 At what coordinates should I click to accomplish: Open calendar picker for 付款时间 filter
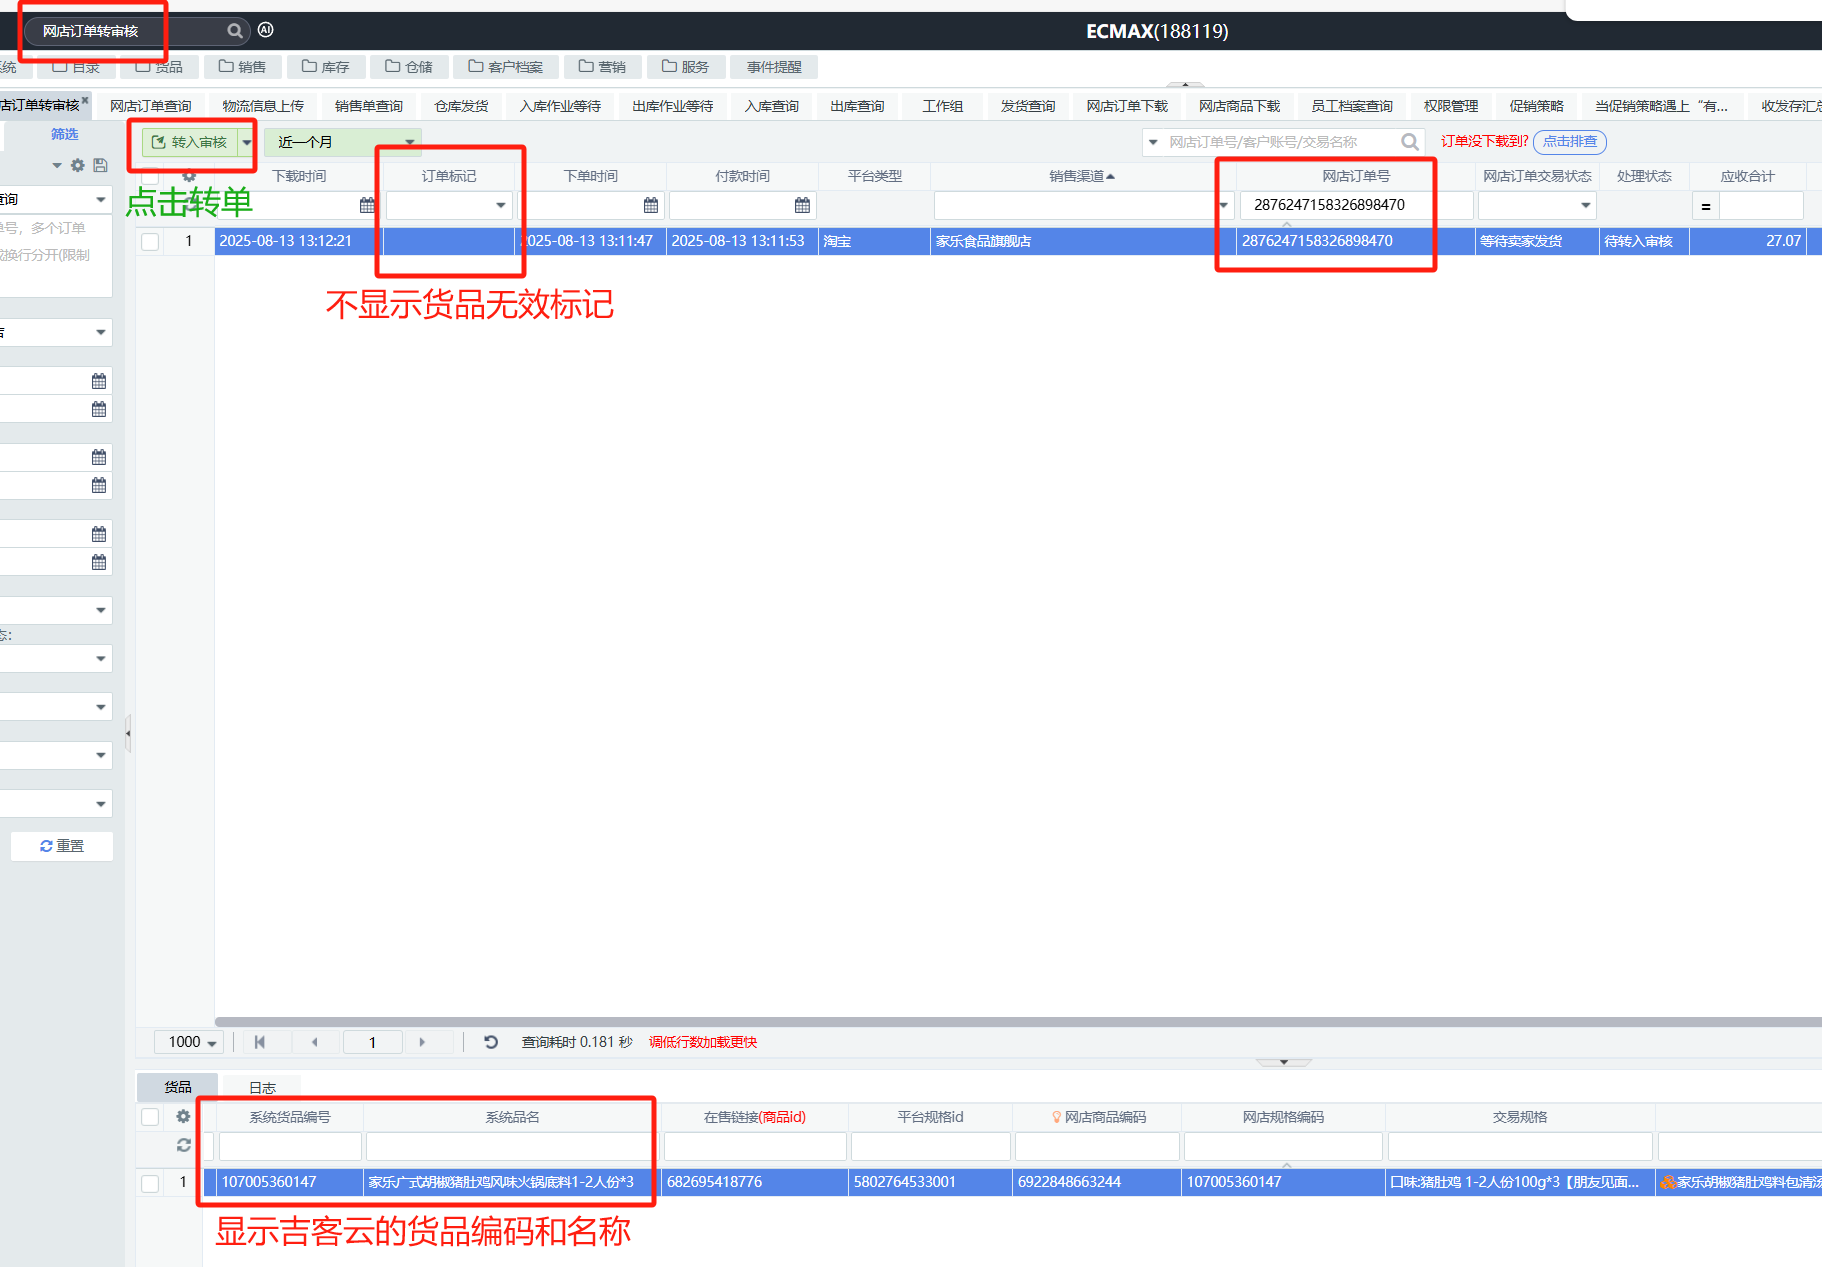coord(802,205)
